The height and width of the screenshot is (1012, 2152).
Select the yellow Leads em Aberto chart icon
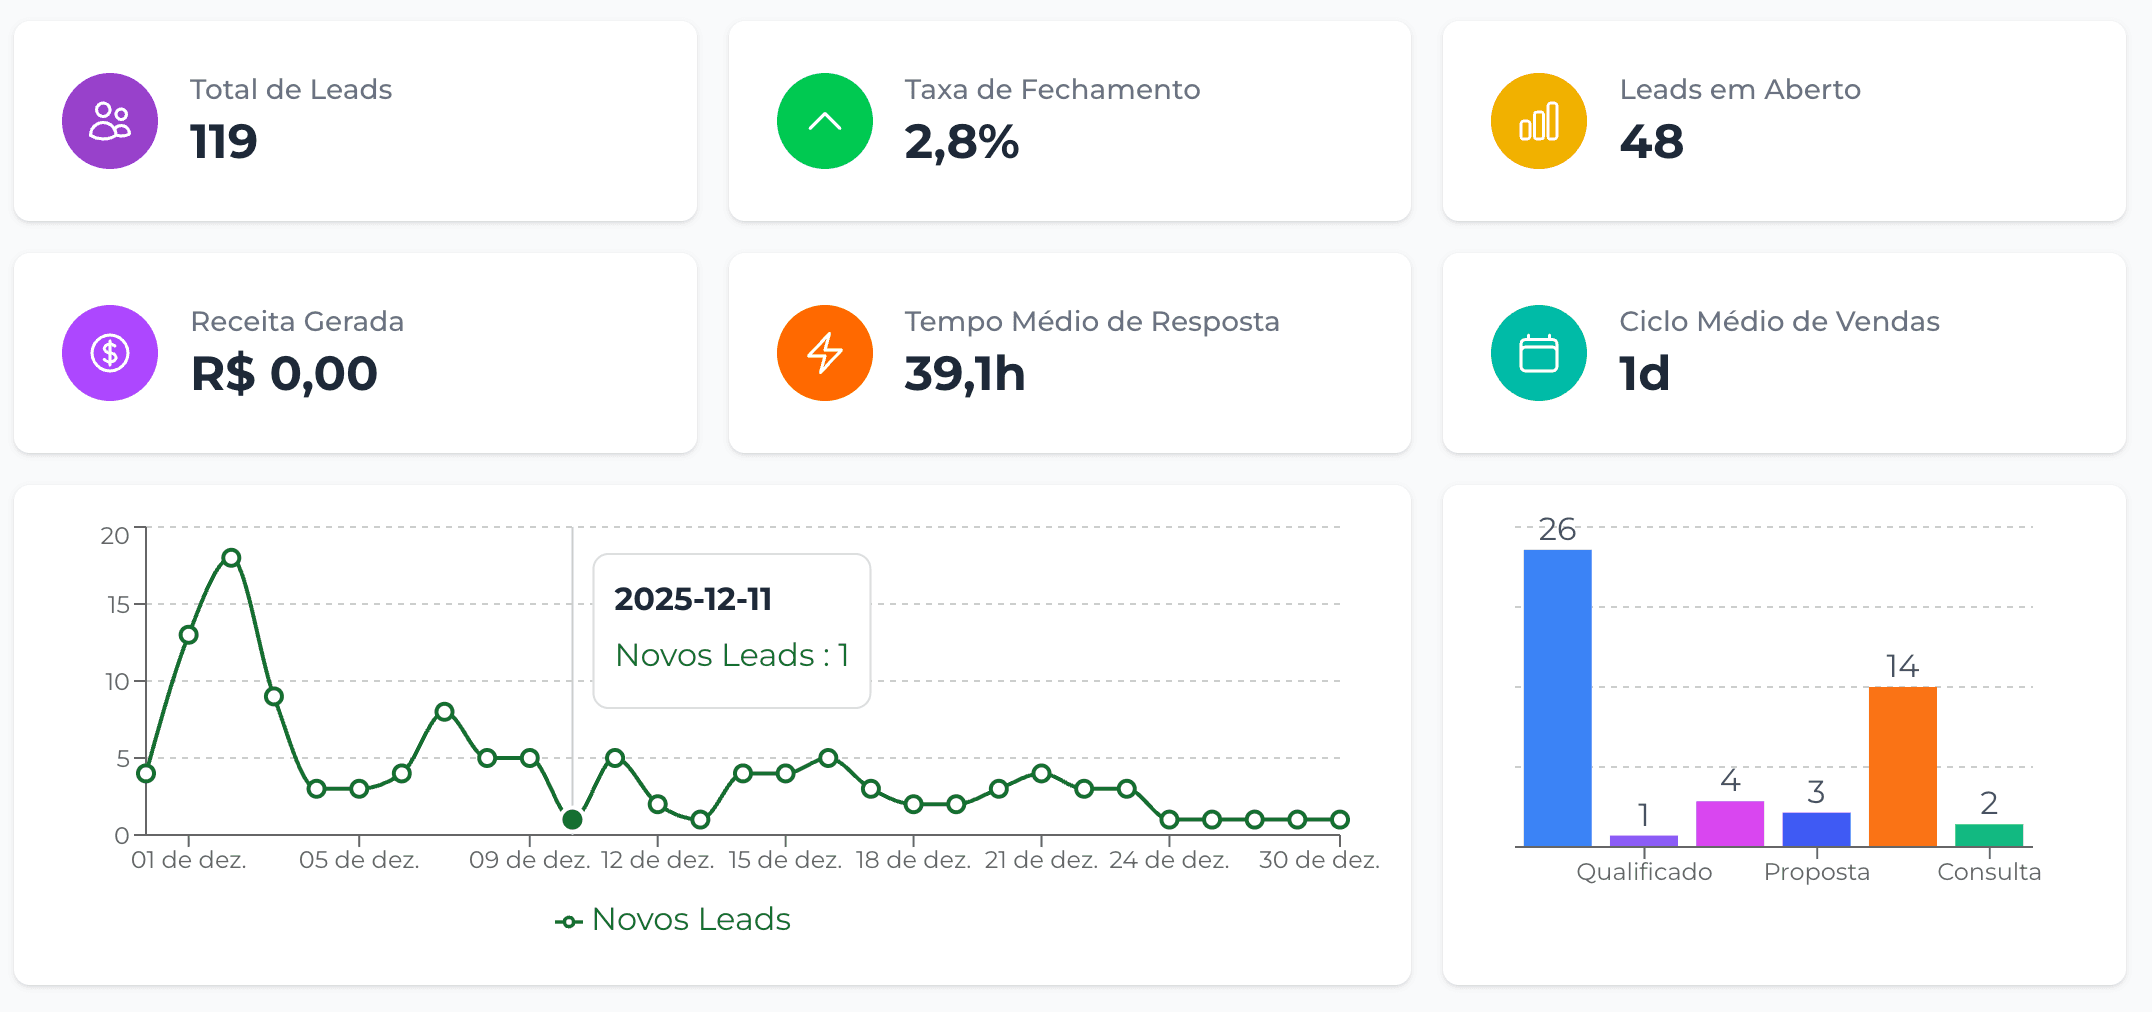pos(1538,120)
